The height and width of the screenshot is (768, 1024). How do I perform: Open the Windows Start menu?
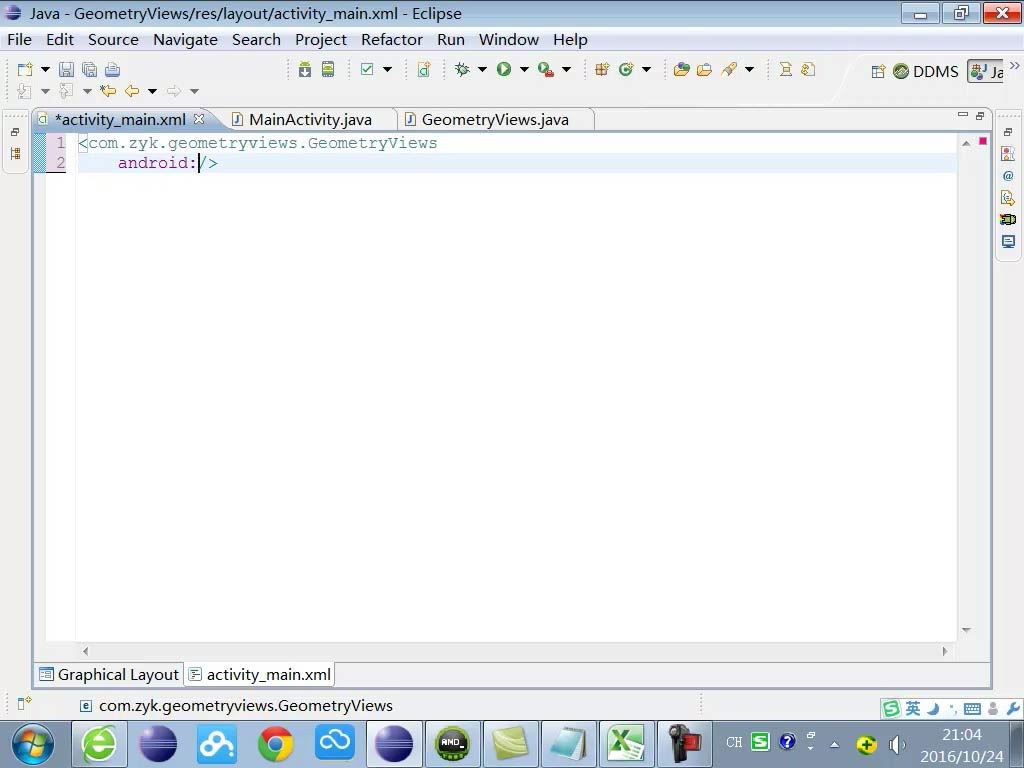(32, 744)
